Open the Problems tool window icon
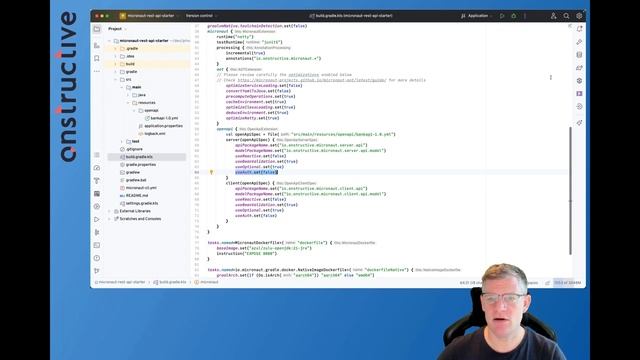 (x=97, y=258)
